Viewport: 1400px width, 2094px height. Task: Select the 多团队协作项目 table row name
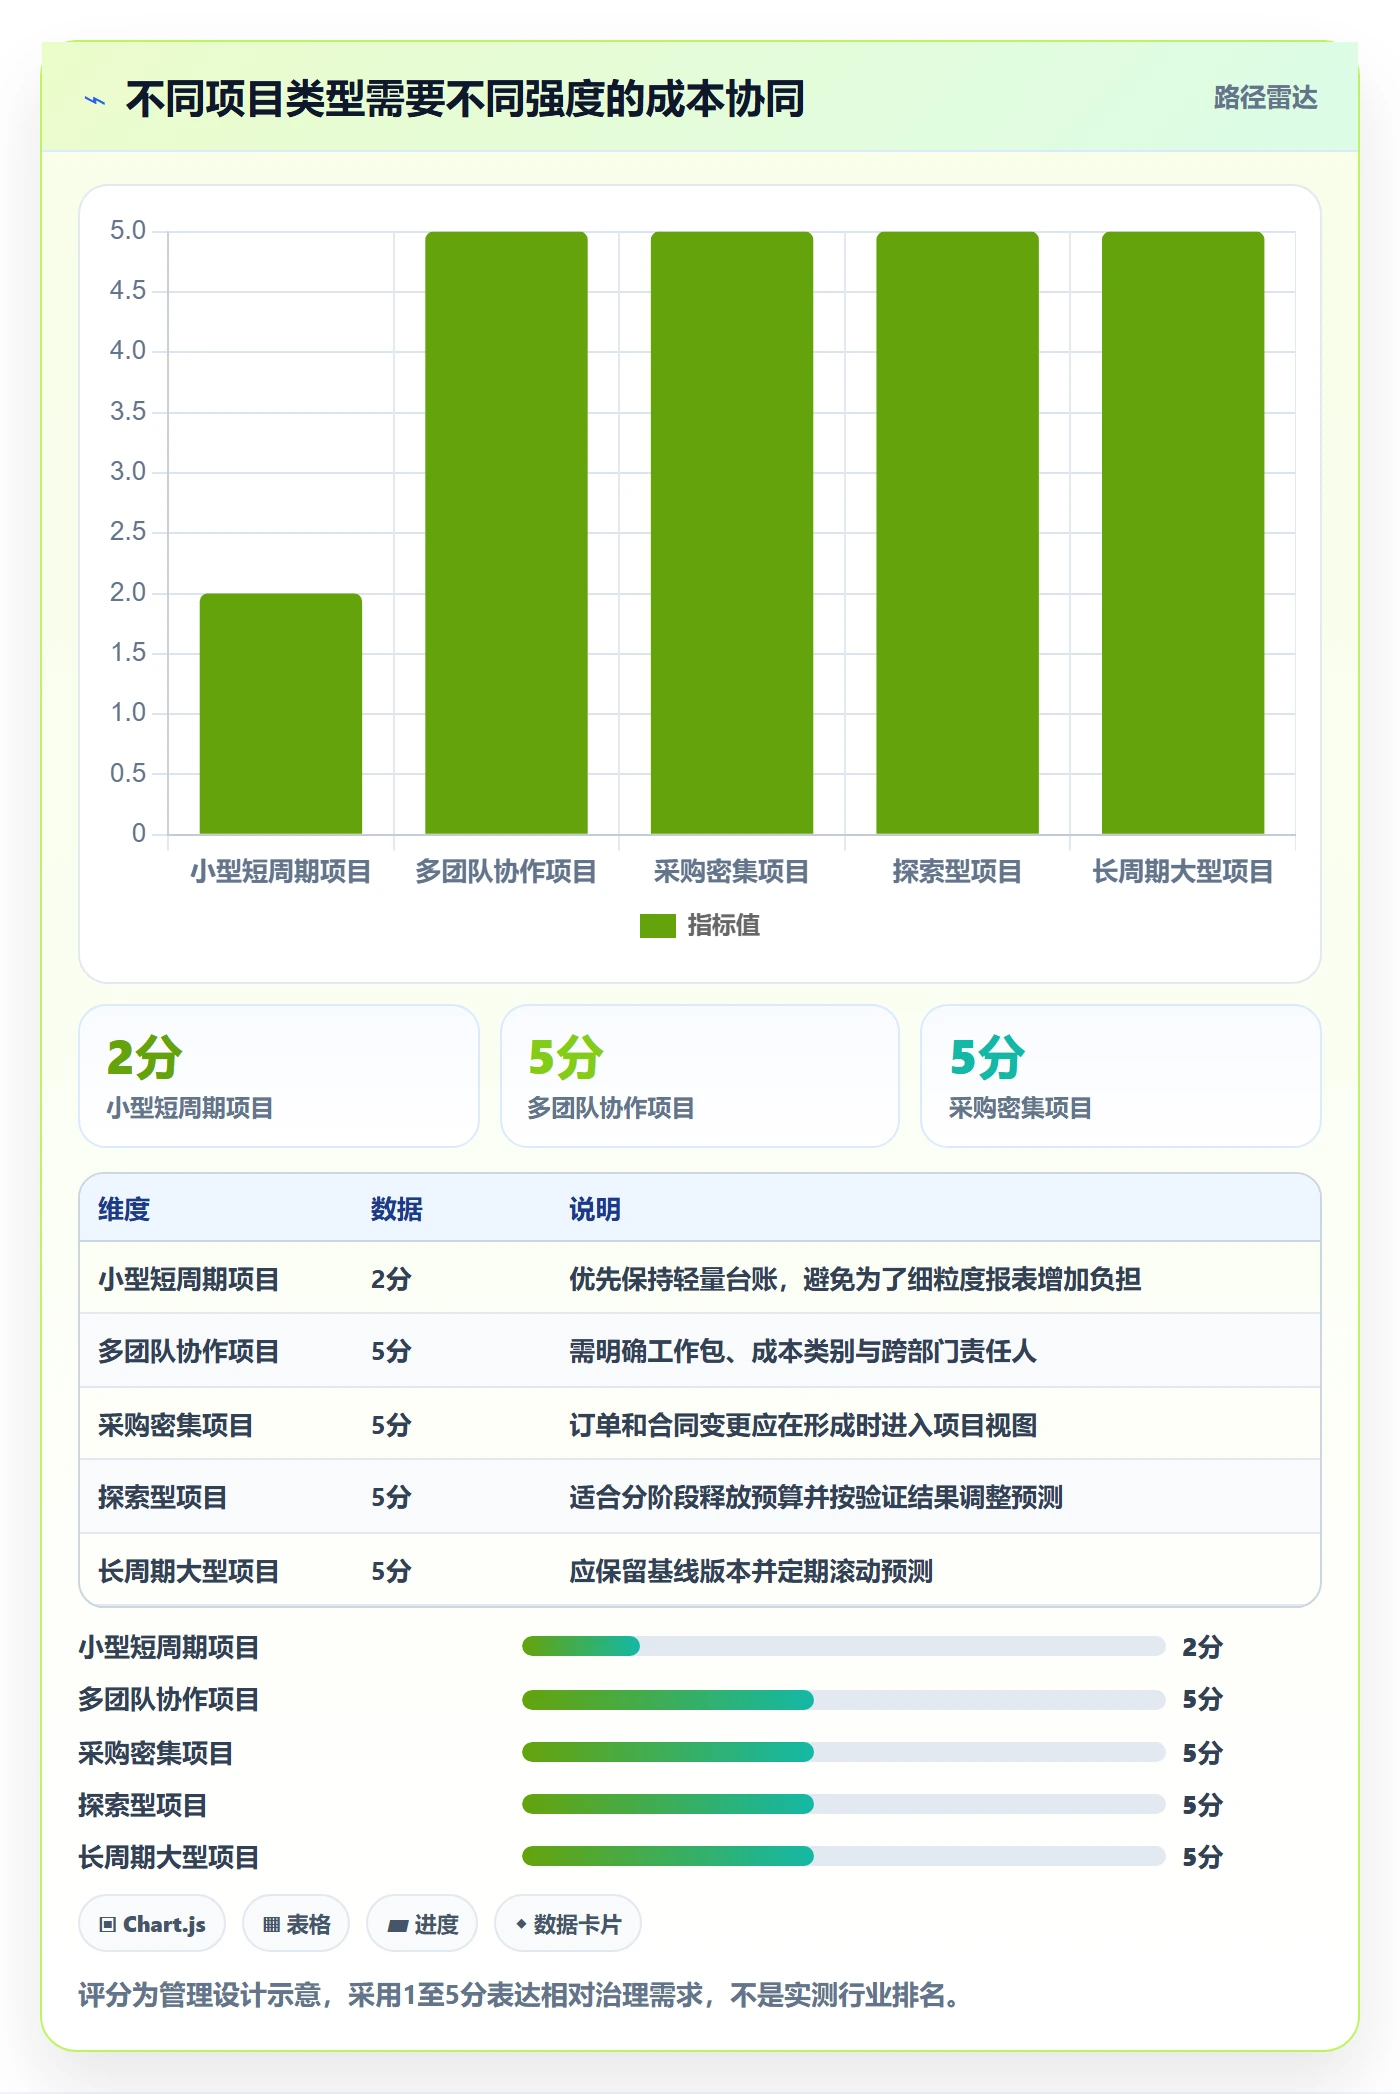[x=188, y=1352]
